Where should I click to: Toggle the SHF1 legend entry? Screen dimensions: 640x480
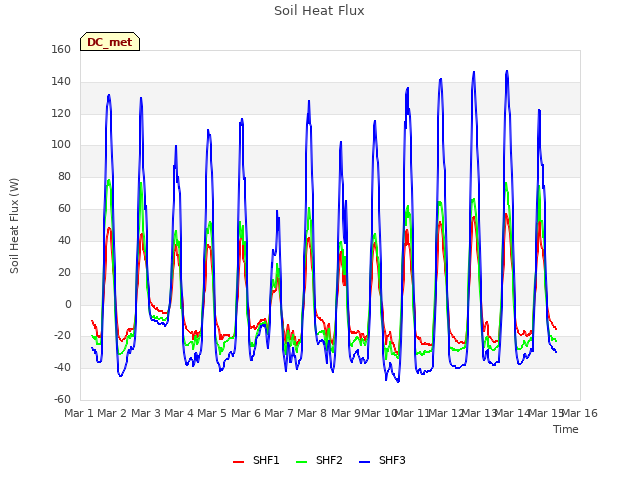pyautogui.click(x=256, y=460)
